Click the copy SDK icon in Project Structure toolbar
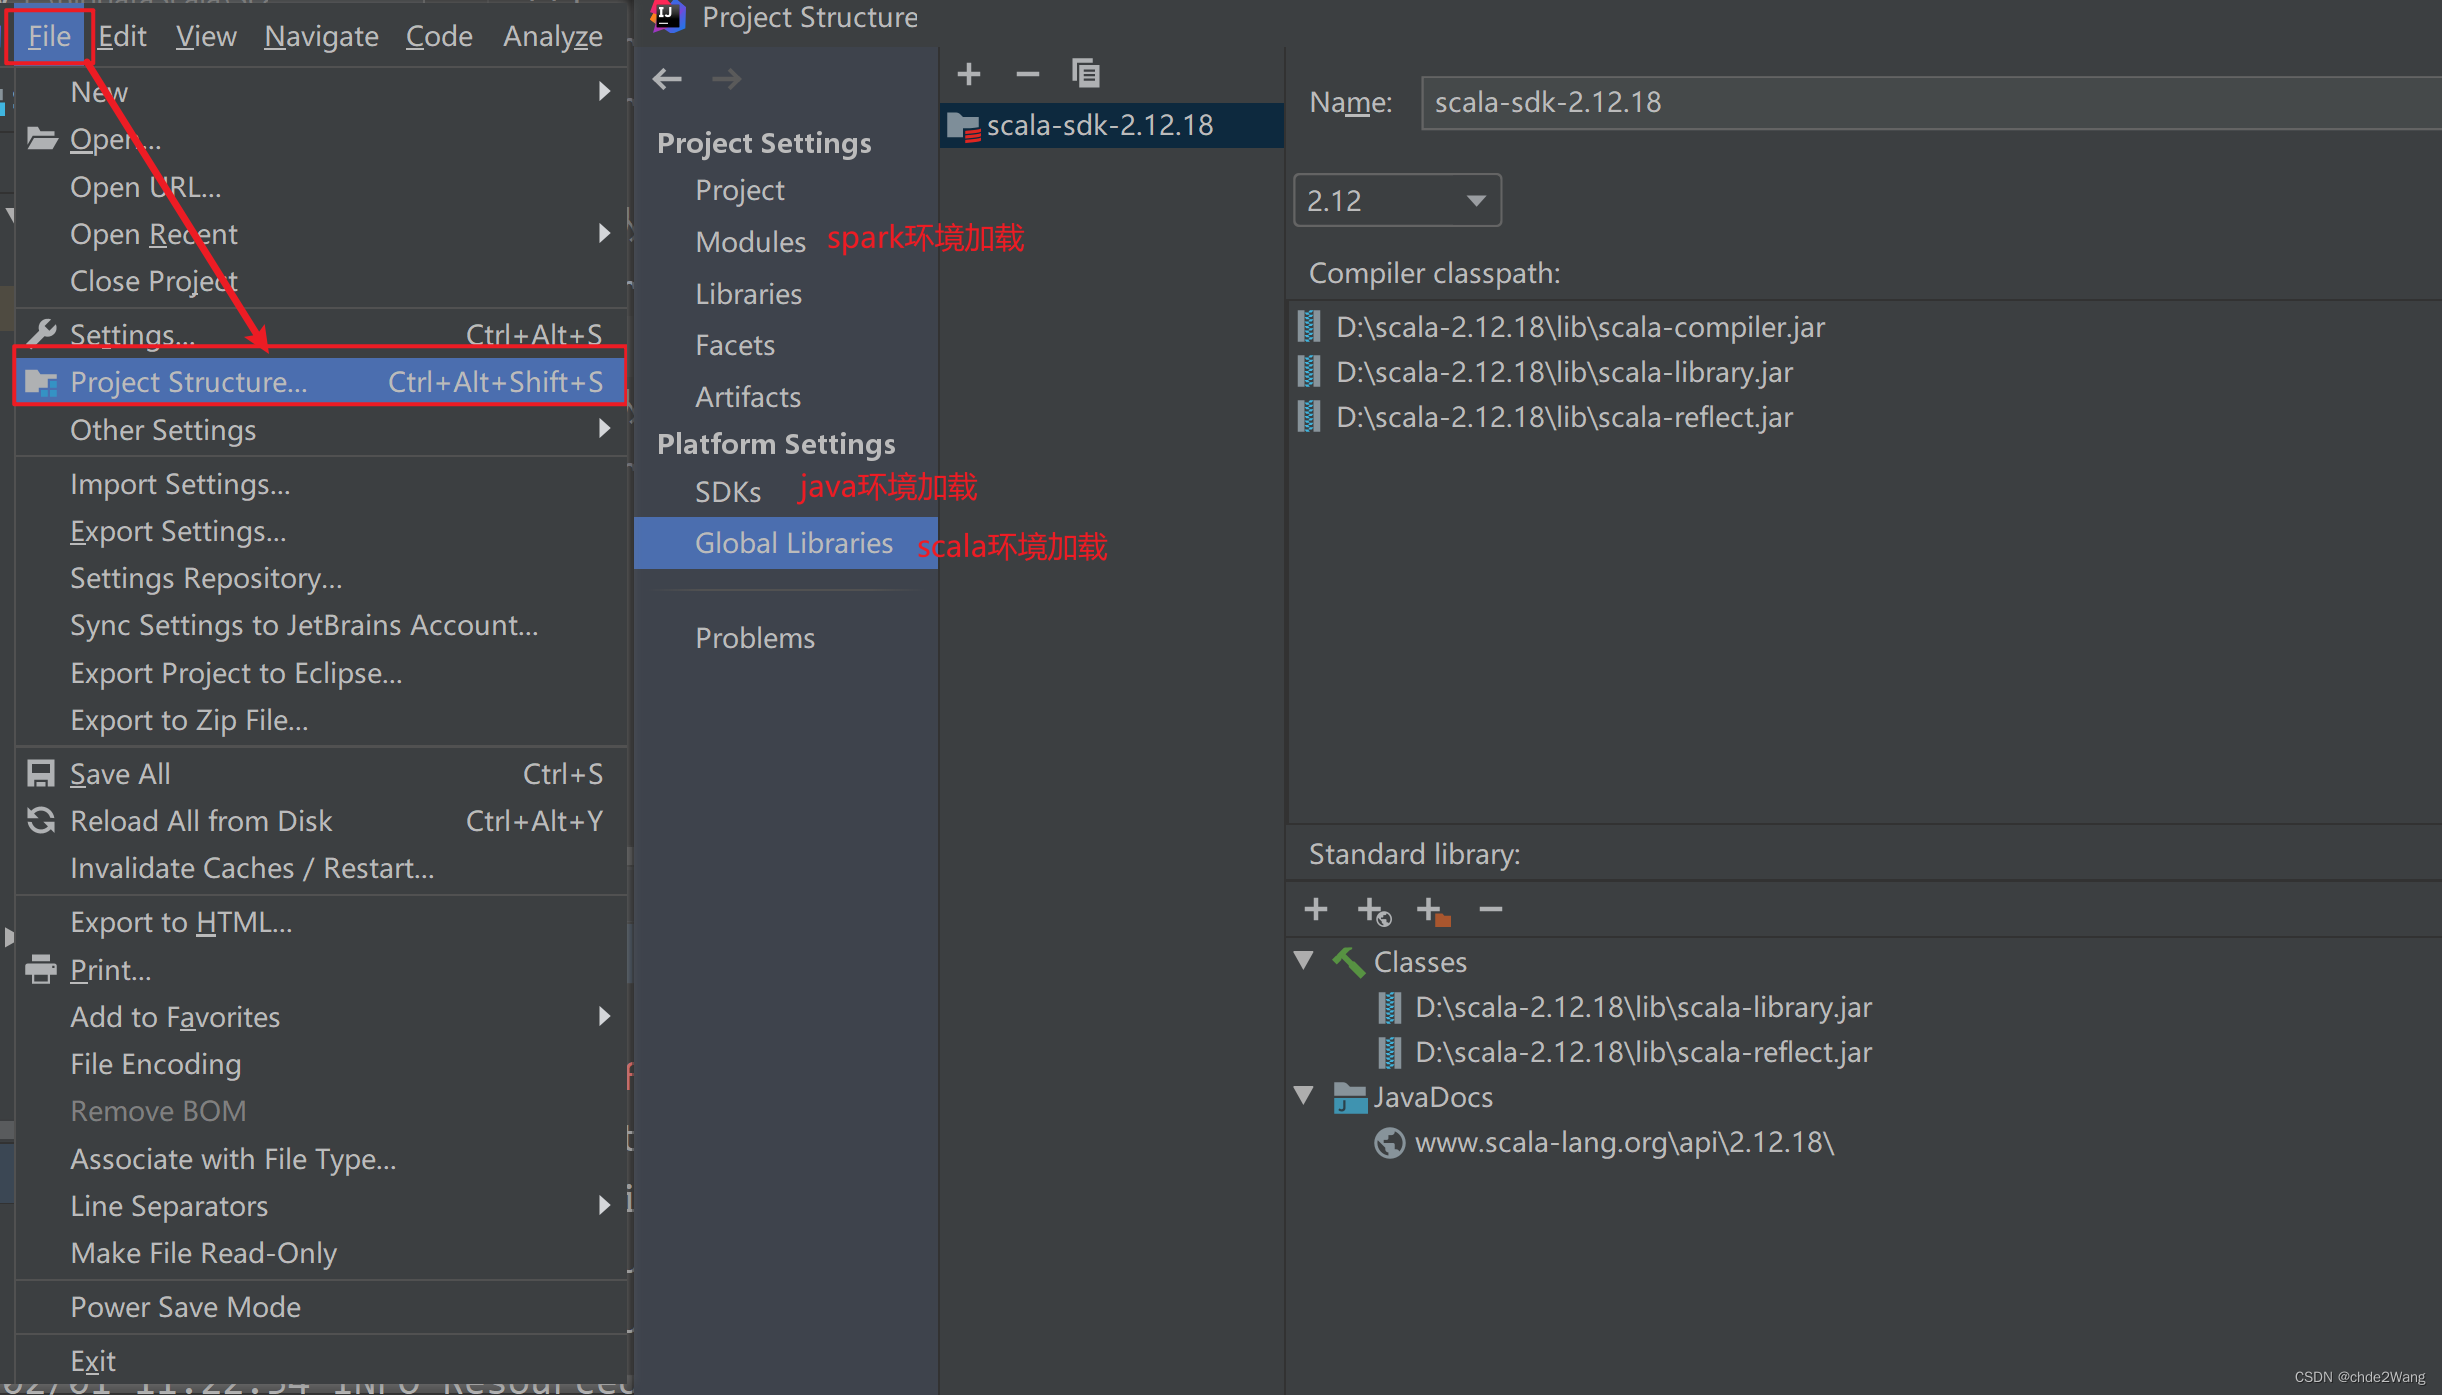This screenshot has height=1395, width=2442. (x=1085, y=72)
